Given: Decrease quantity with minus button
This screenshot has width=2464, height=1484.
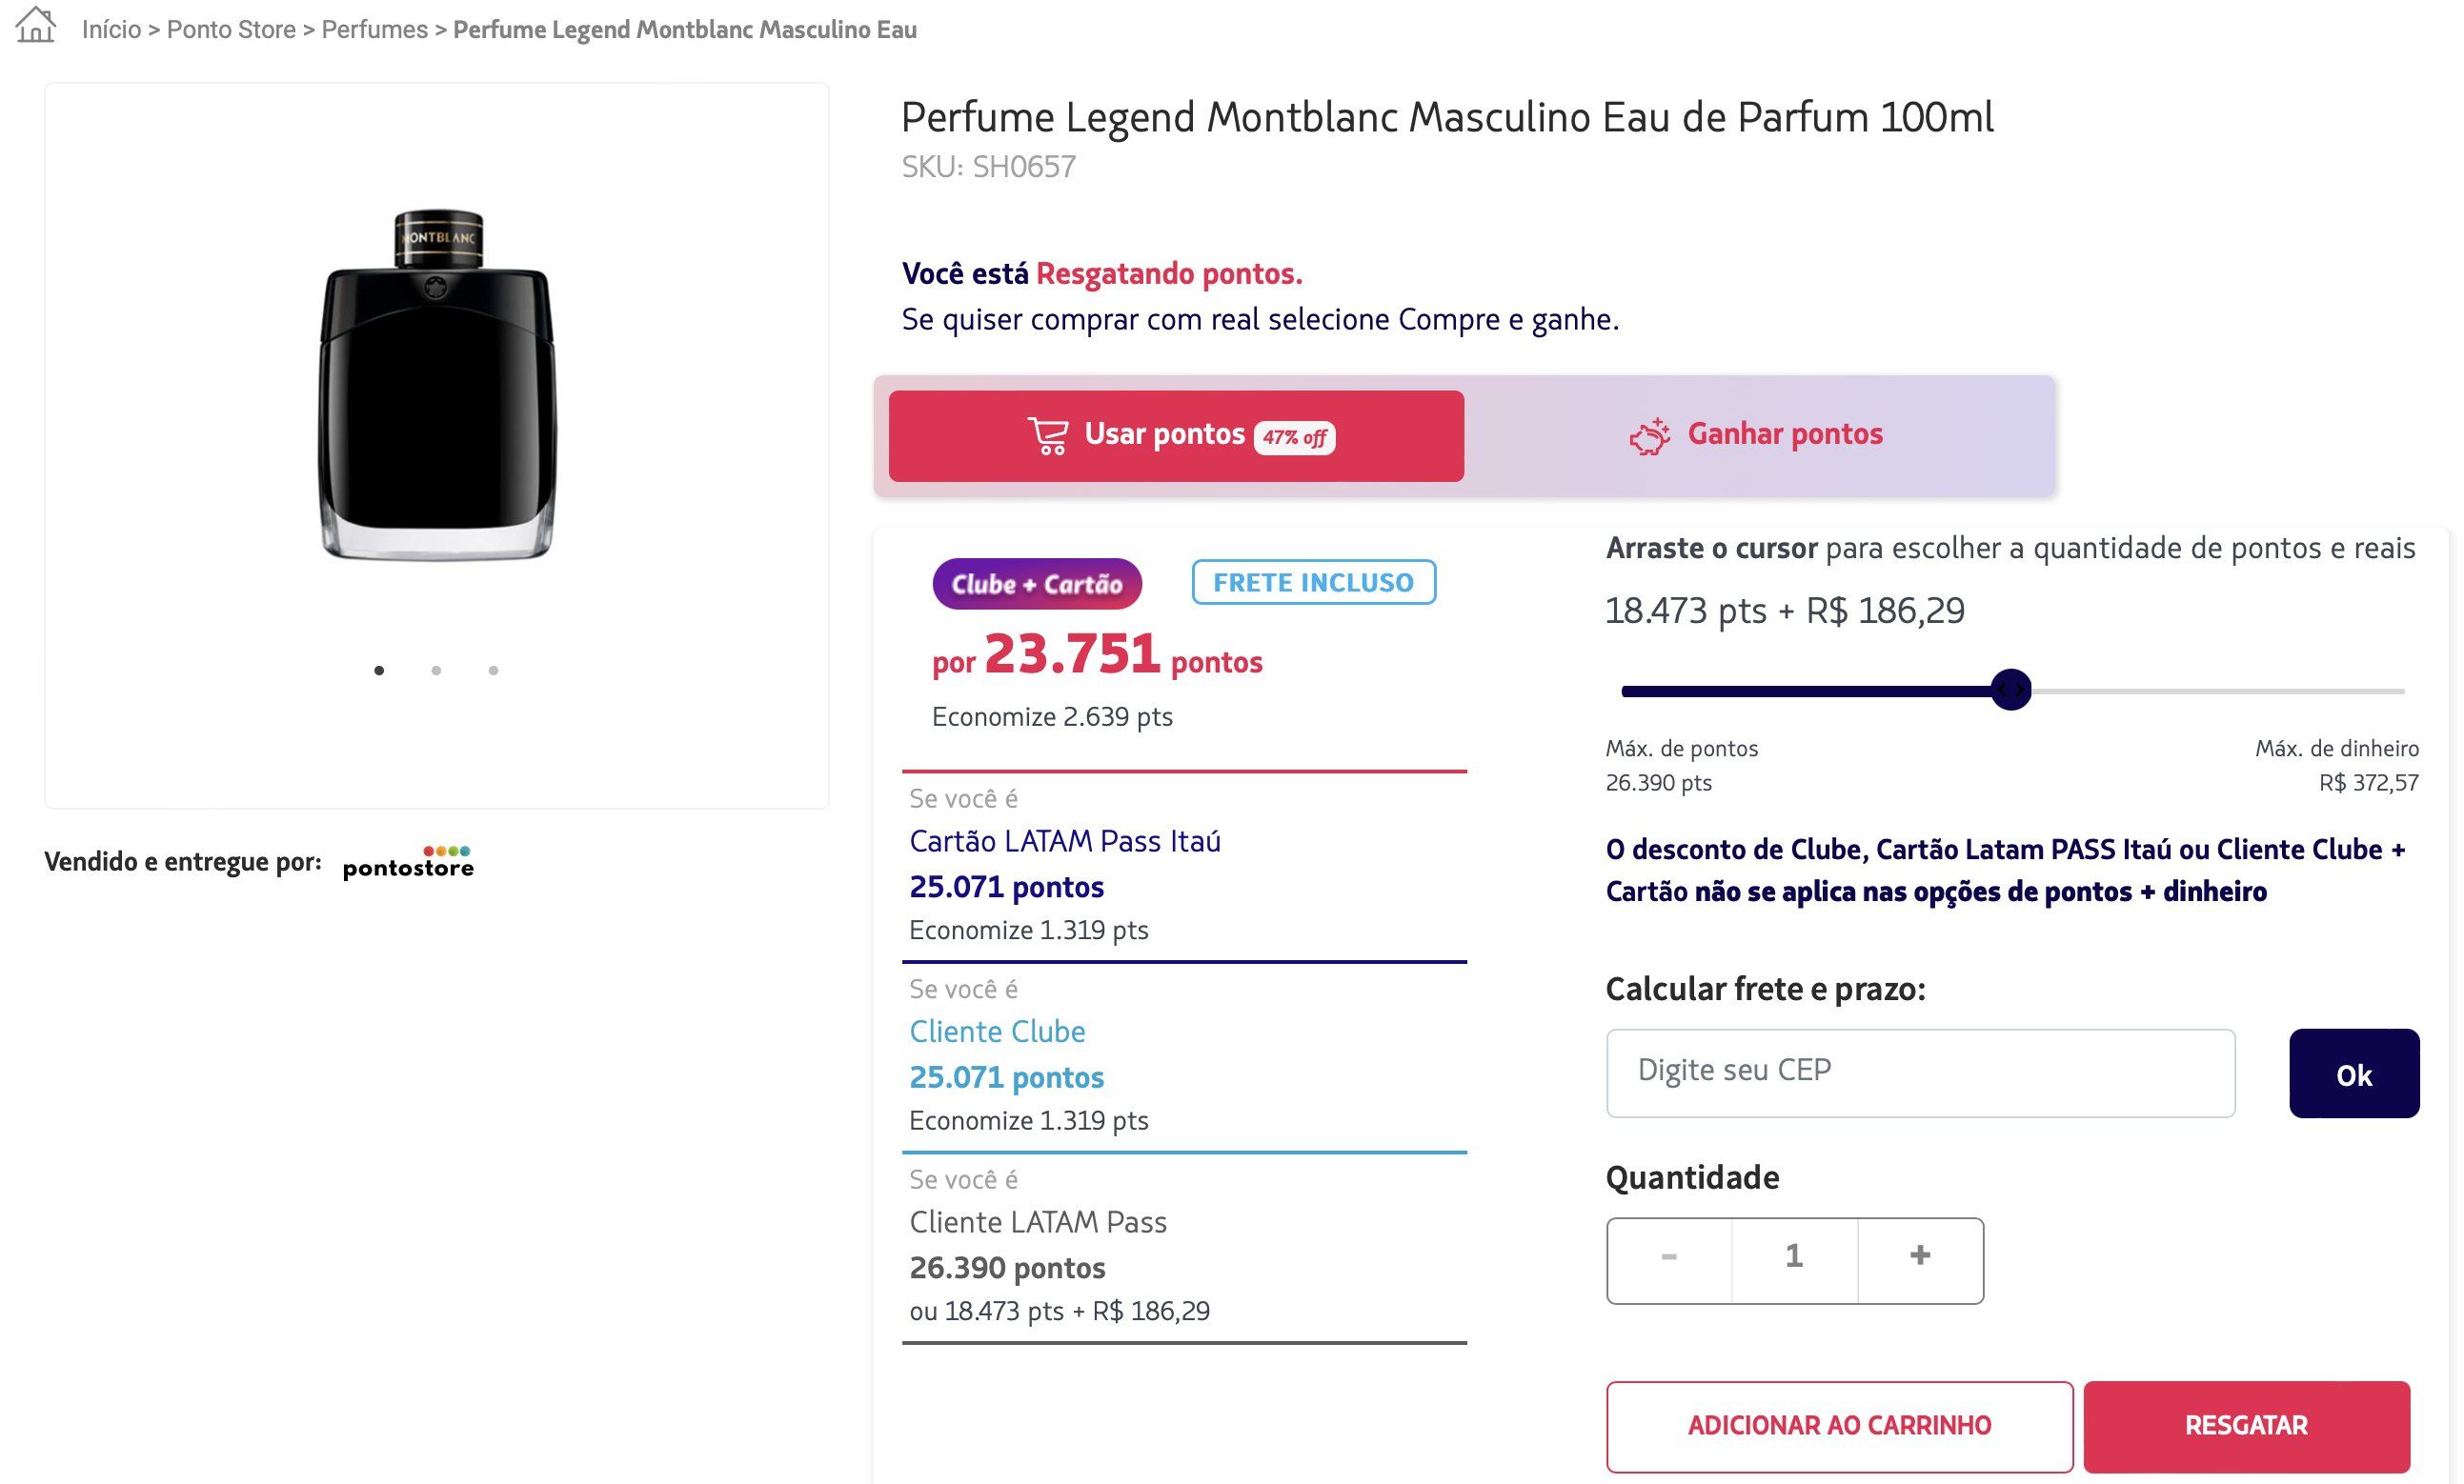Looking at the screenshot, I should pos(1669,1259).
